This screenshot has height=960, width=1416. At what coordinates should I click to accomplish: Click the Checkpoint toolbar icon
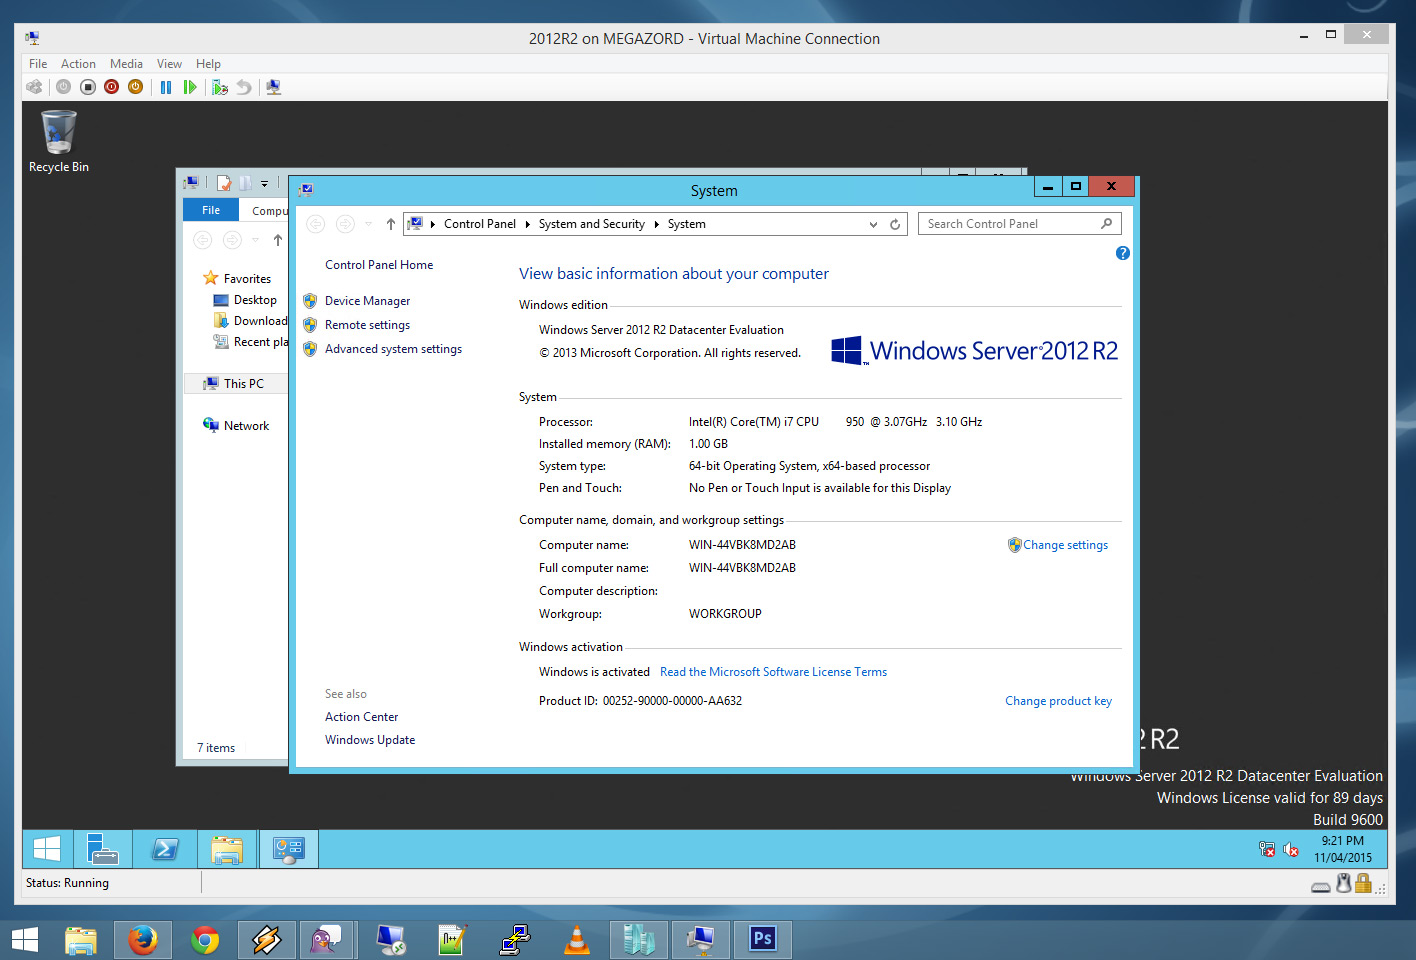tap(220, 87)
